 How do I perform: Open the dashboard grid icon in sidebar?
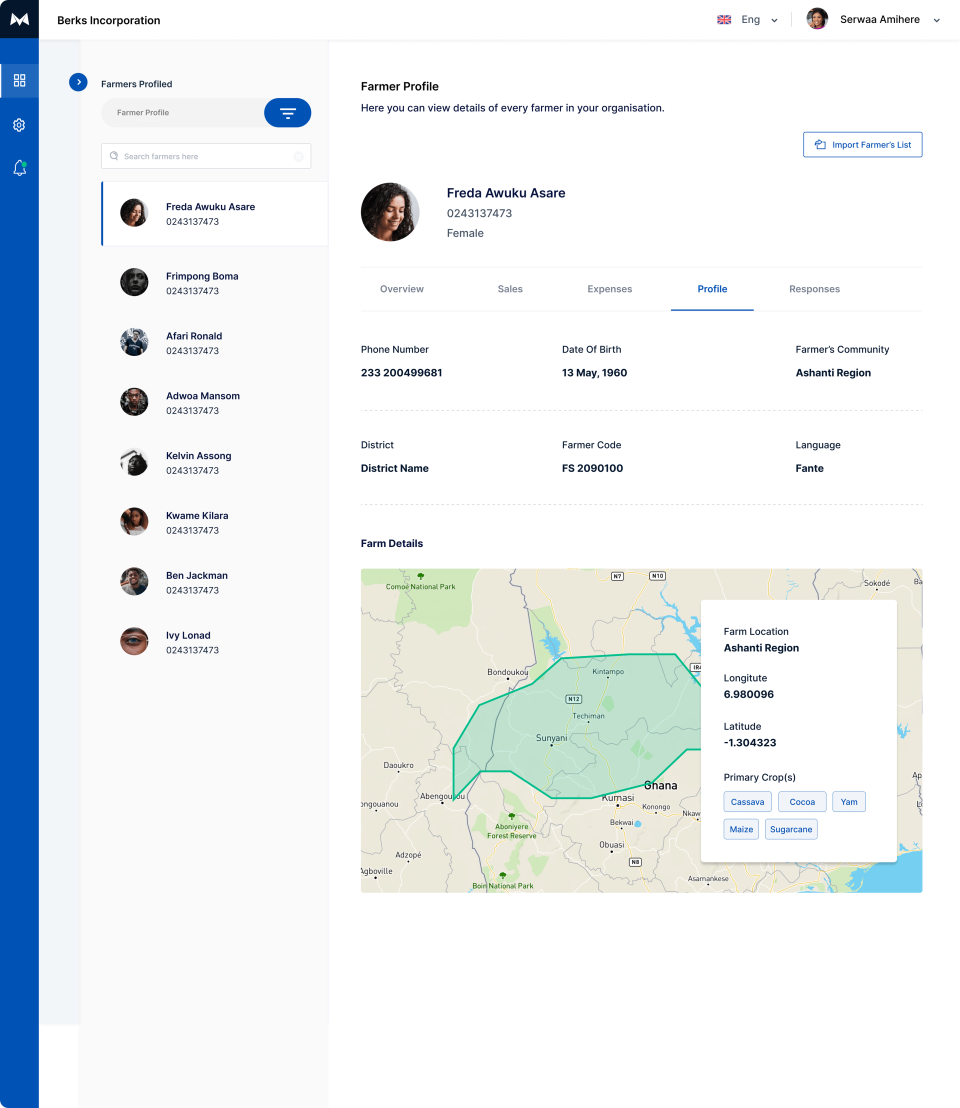click(19, 81)
